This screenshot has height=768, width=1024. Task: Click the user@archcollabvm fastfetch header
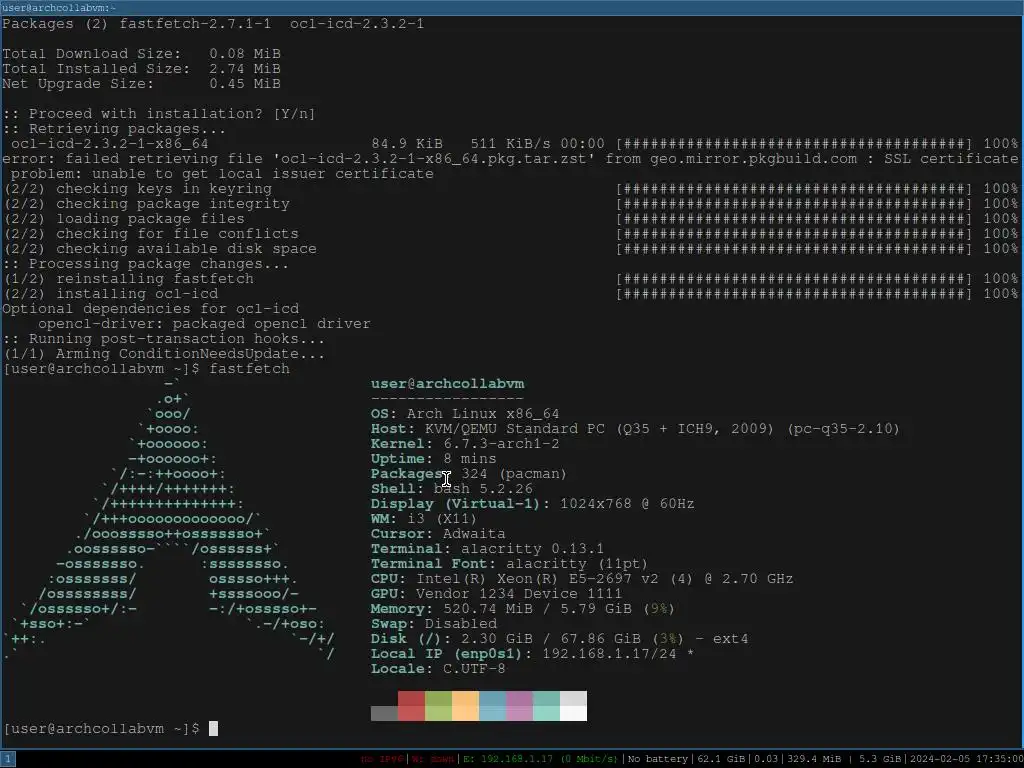click(447, 383)
